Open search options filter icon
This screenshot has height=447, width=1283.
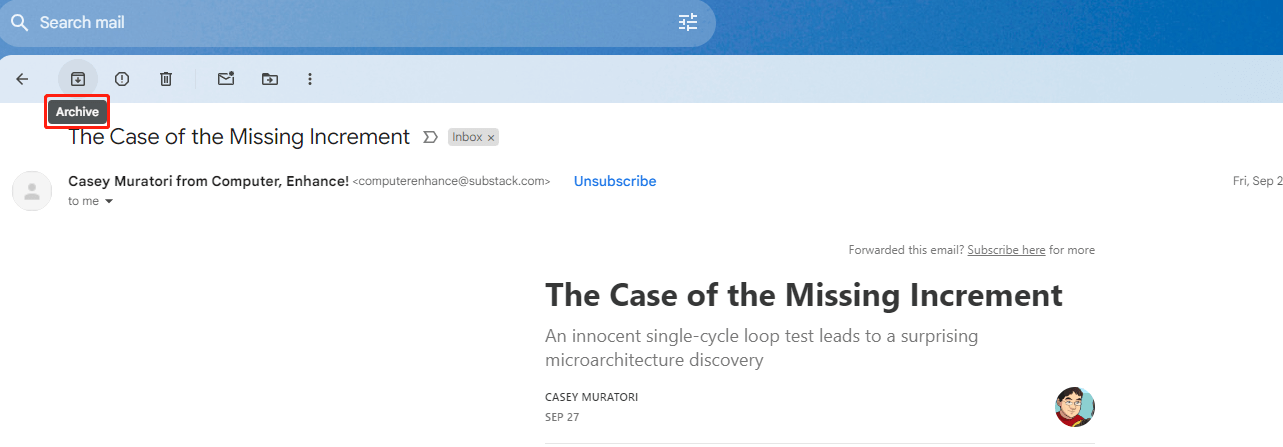688,22
